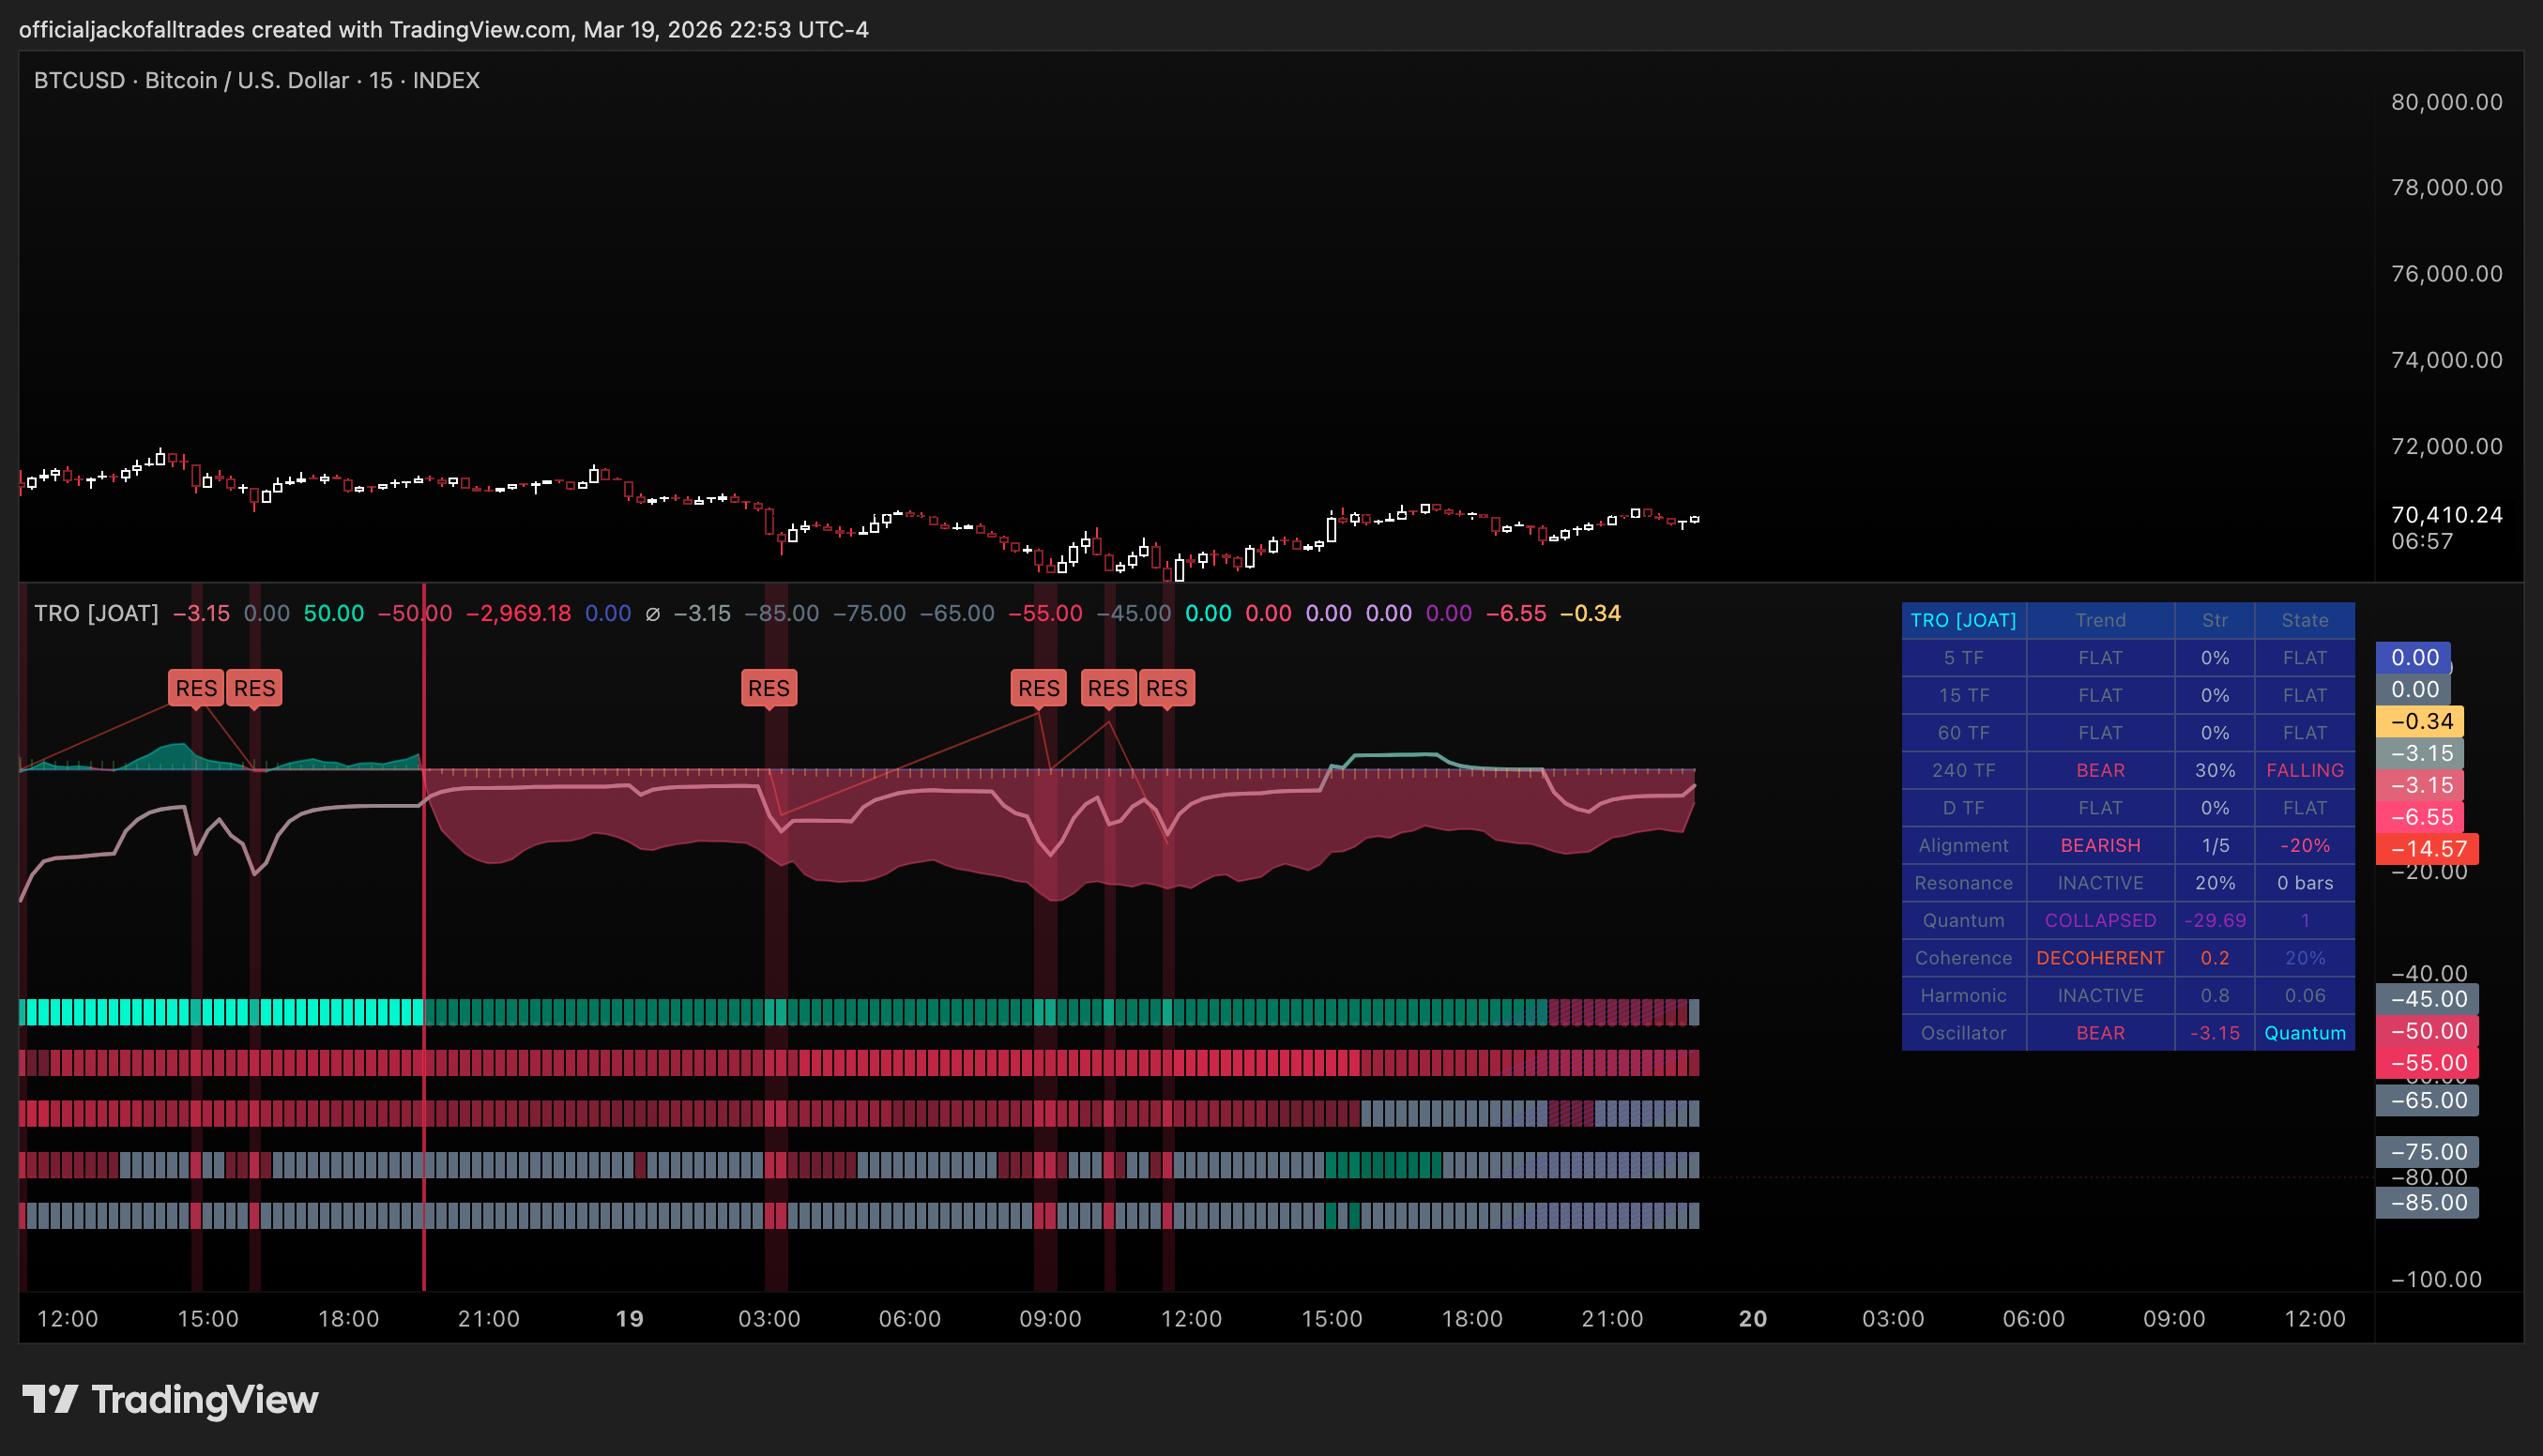This screenshot has width=2543, height=1456.
Task: Click the 1/5 alignment value
Action: point(2214,845)
